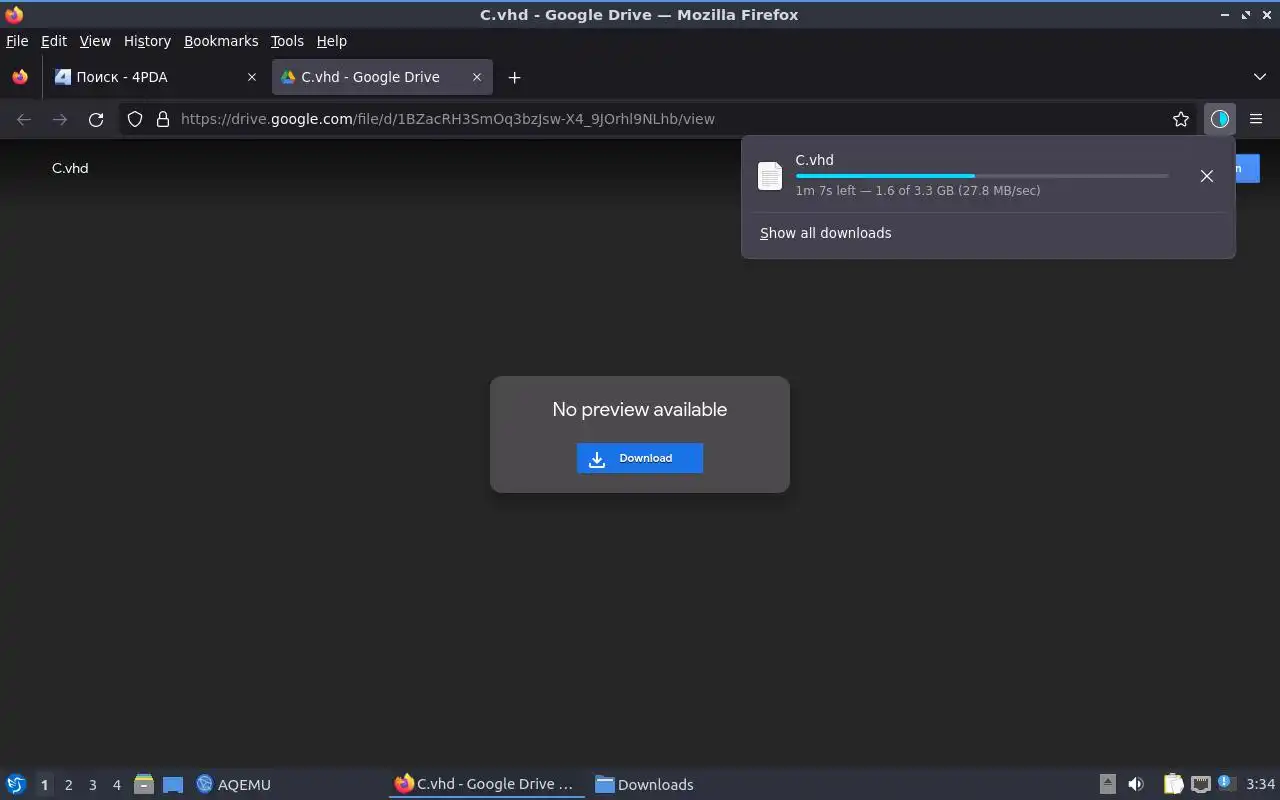Cancel the C.vhd download

[x=1207, y=176]
